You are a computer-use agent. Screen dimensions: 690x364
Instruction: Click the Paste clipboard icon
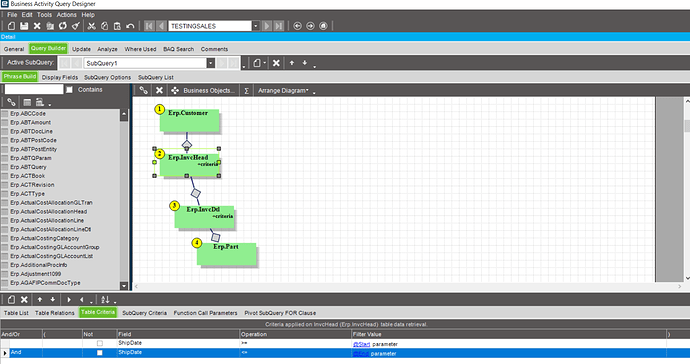click(117, 26)
